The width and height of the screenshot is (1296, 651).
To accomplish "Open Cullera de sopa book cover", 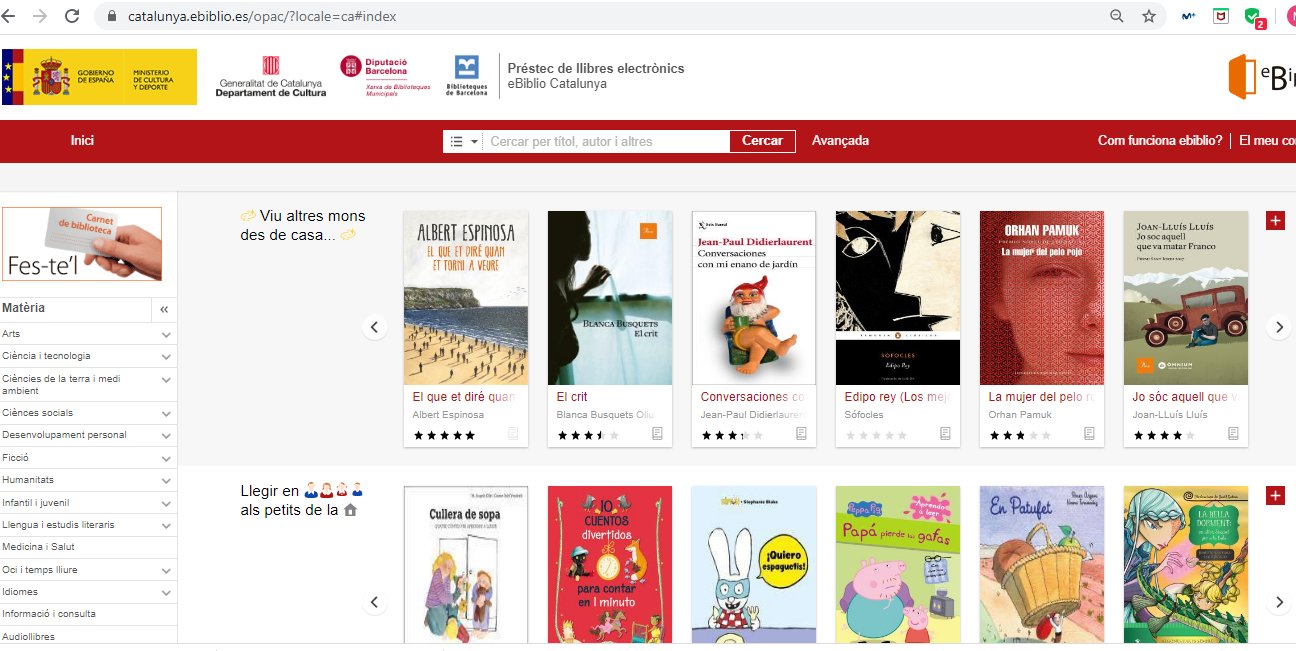I will coord(466,565).
